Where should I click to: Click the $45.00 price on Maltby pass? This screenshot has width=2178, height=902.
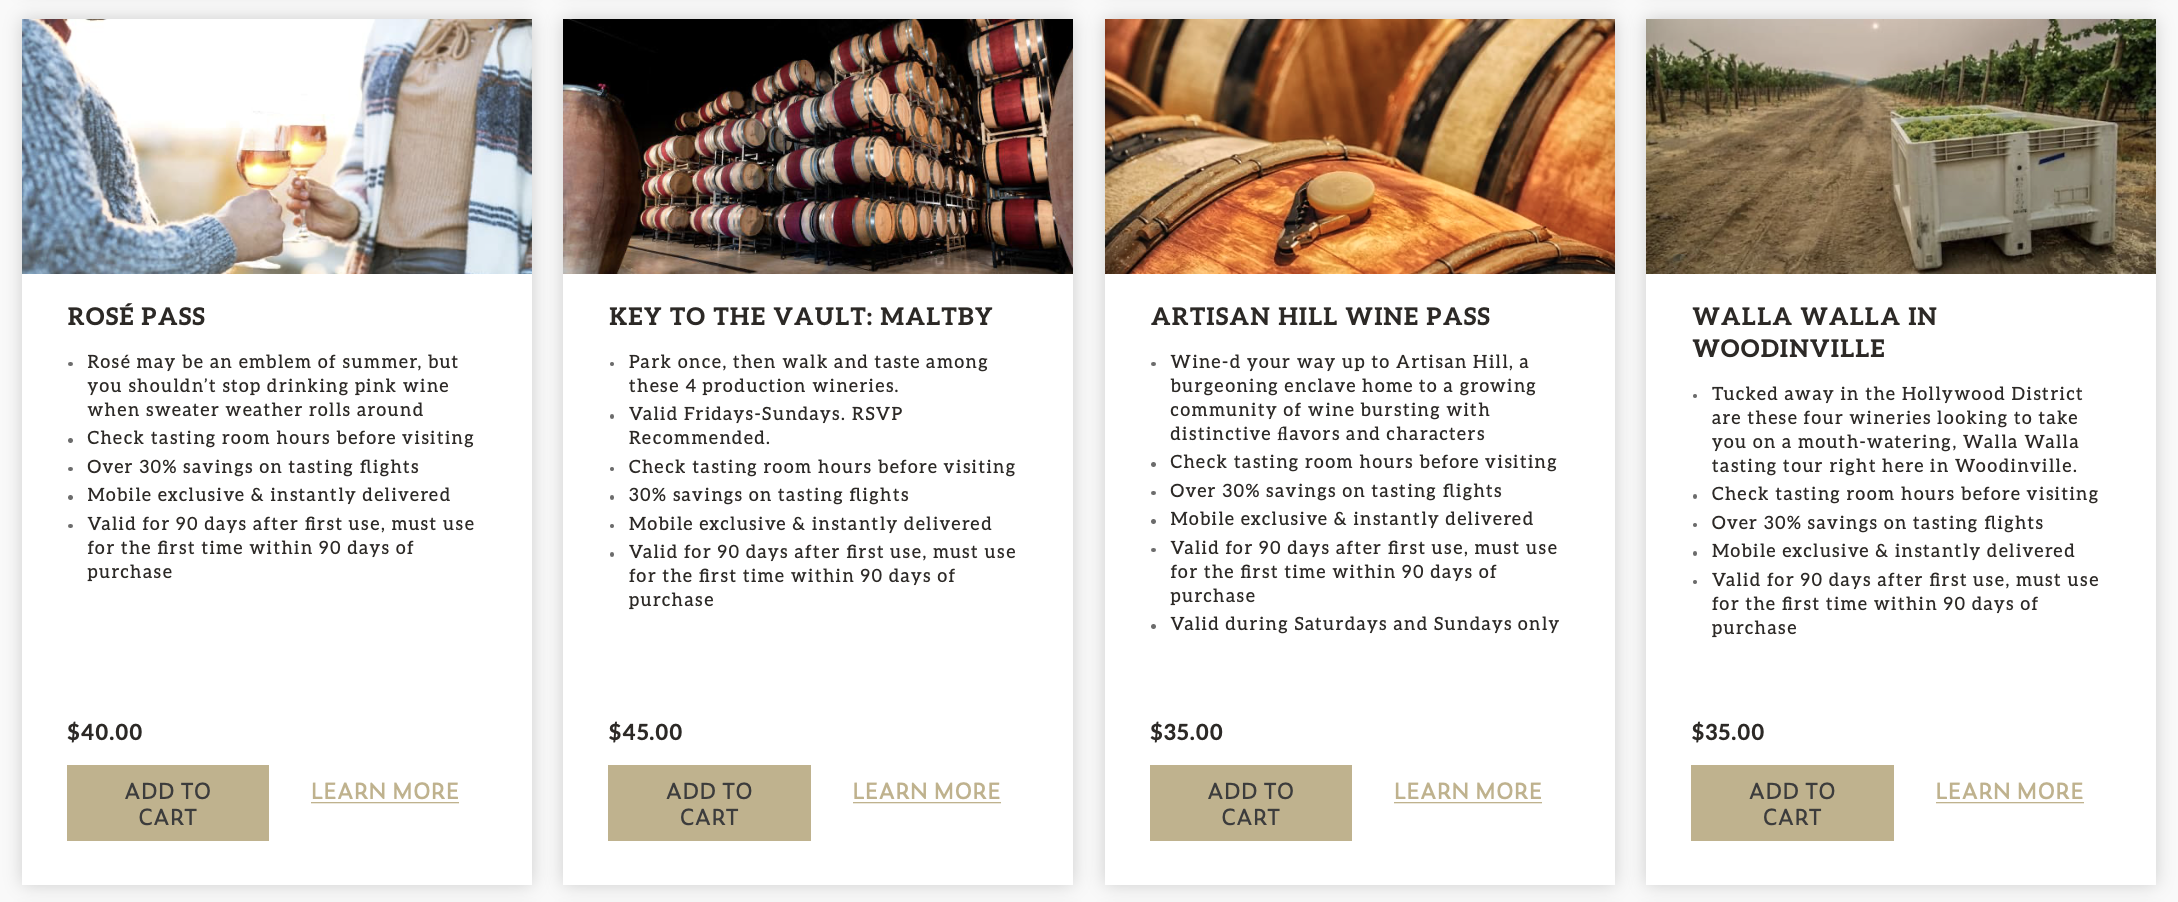(x=645, y=732)
